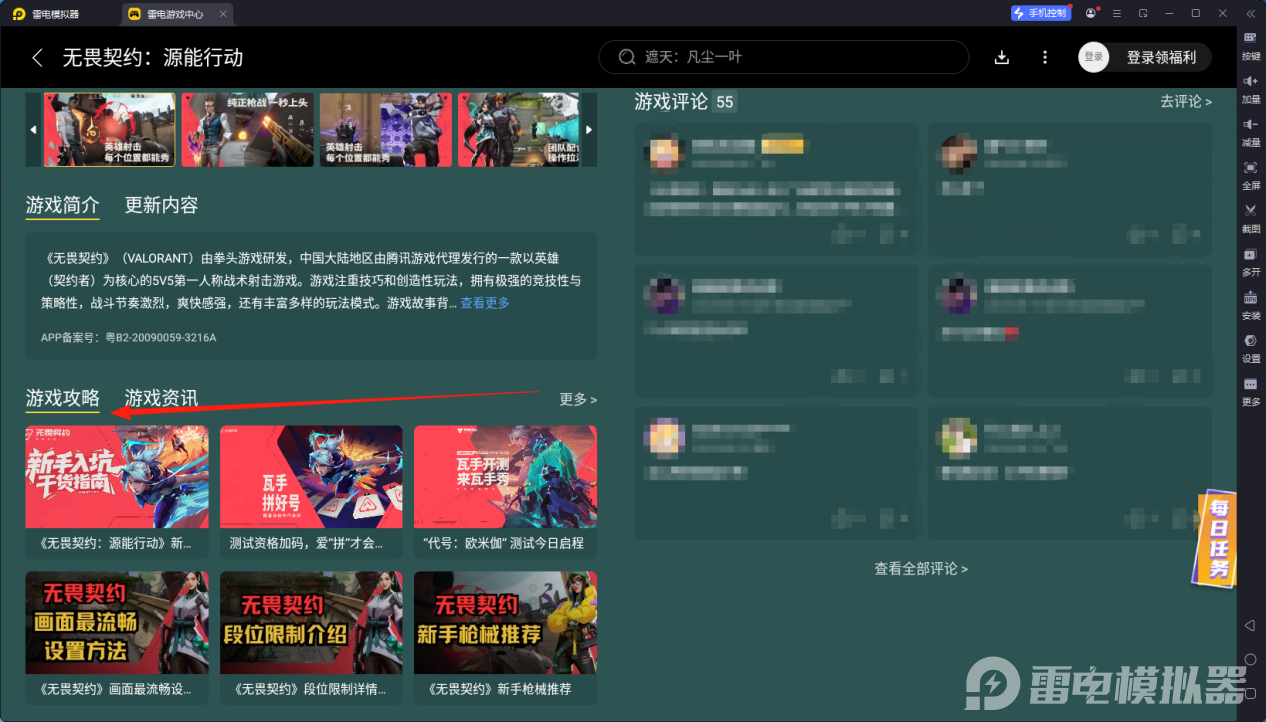The image size is (1266, 722).
Task: Open the 按键 key mapping tool
Action: coord(1251,45)
